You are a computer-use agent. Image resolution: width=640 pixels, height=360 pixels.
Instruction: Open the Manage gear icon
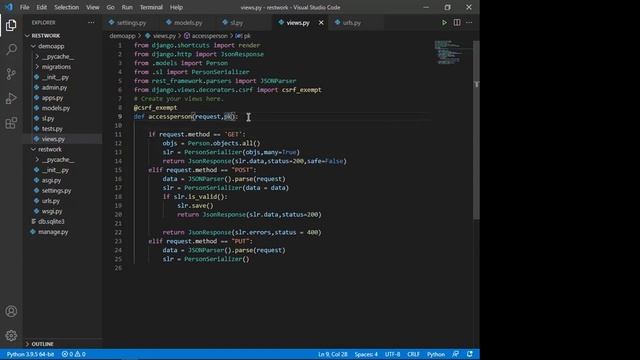11,336
